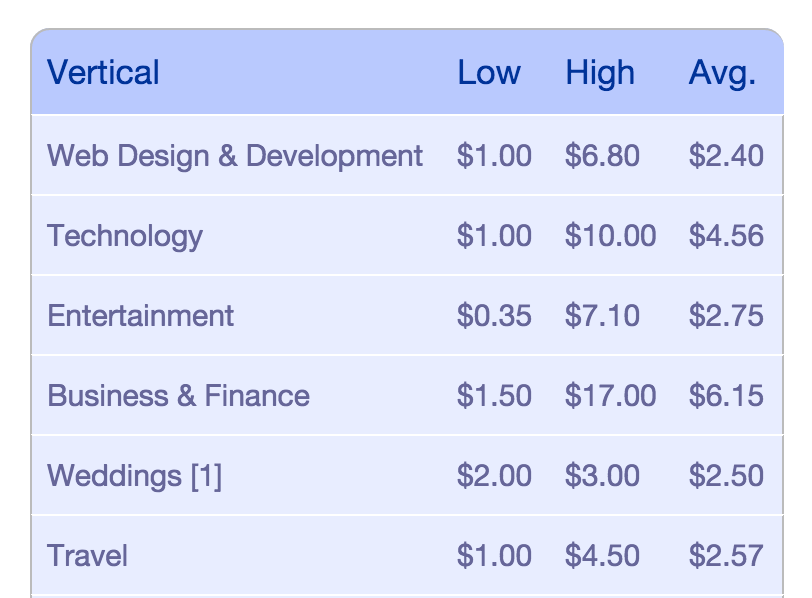Click the $17.00 Business high value

[x=610, y=396]
